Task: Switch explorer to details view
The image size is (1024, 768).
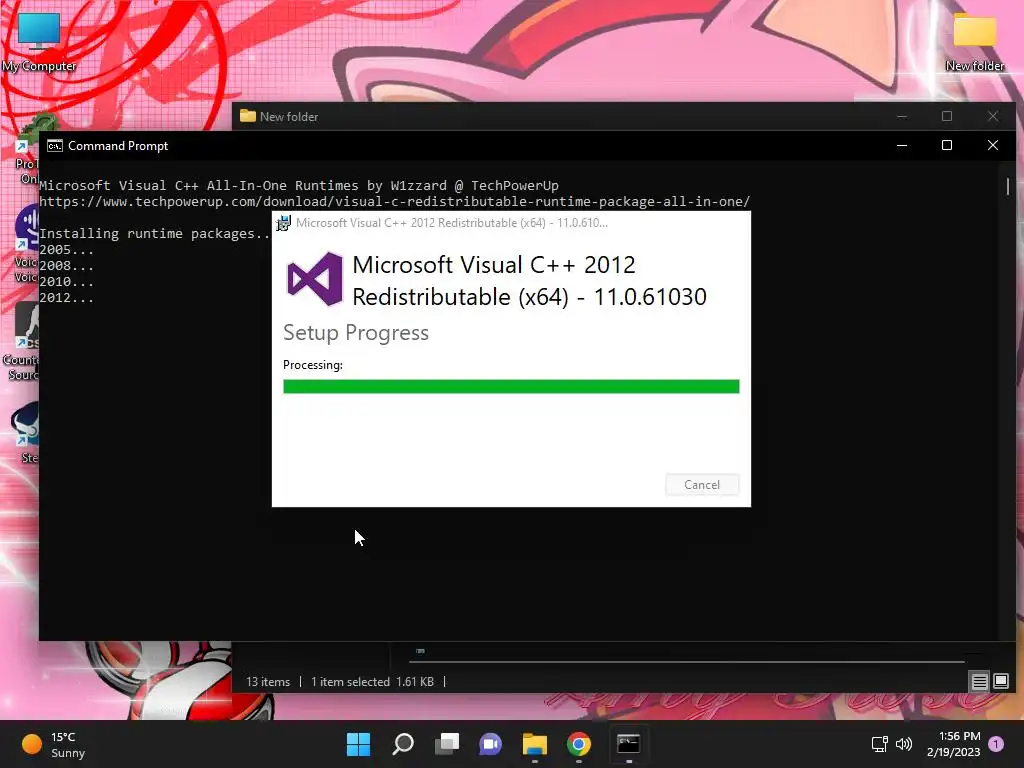Action: tap(980, 682)
